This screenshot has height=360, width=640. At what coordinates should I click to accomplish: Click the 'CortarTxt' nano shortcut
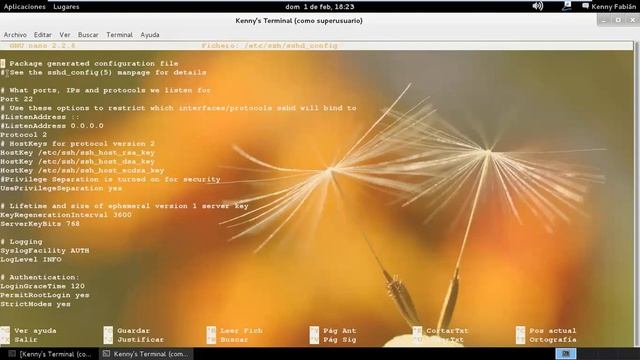[441, 331]
